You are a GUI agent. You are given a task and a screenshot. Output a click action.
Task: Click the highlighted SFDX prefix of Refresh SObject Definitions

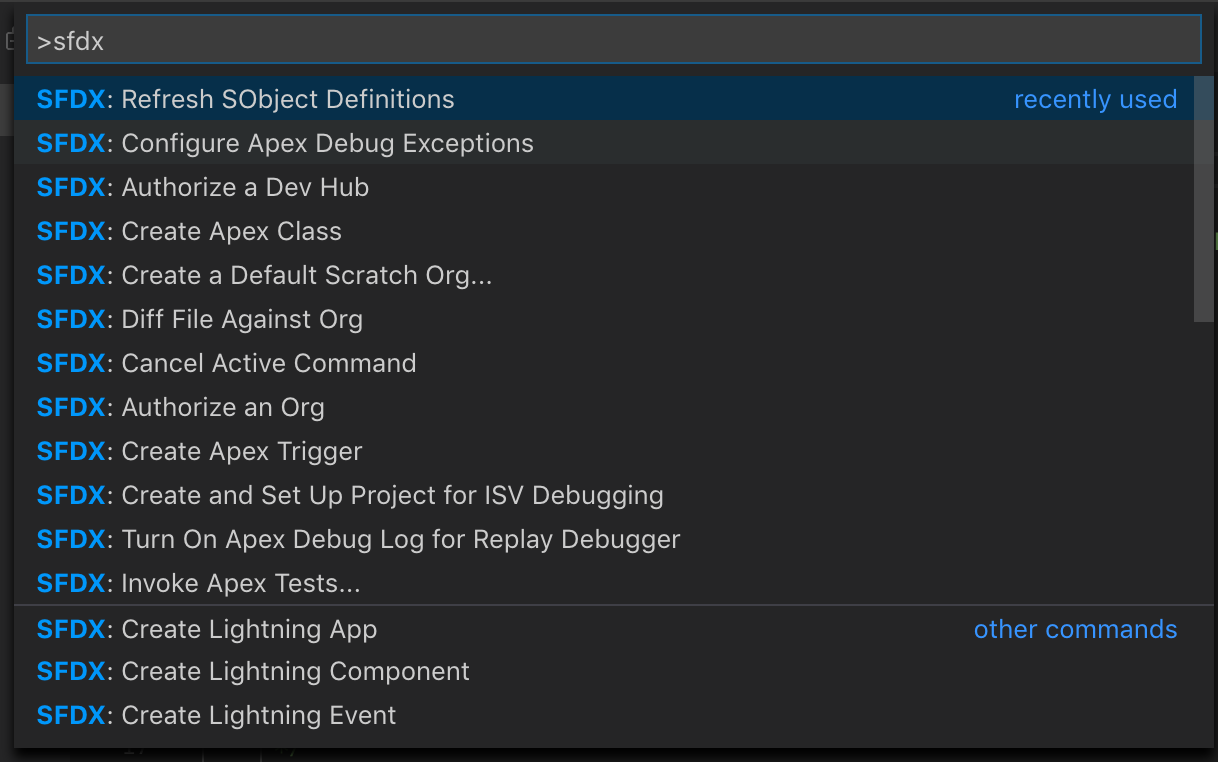(x=72, y=99)
